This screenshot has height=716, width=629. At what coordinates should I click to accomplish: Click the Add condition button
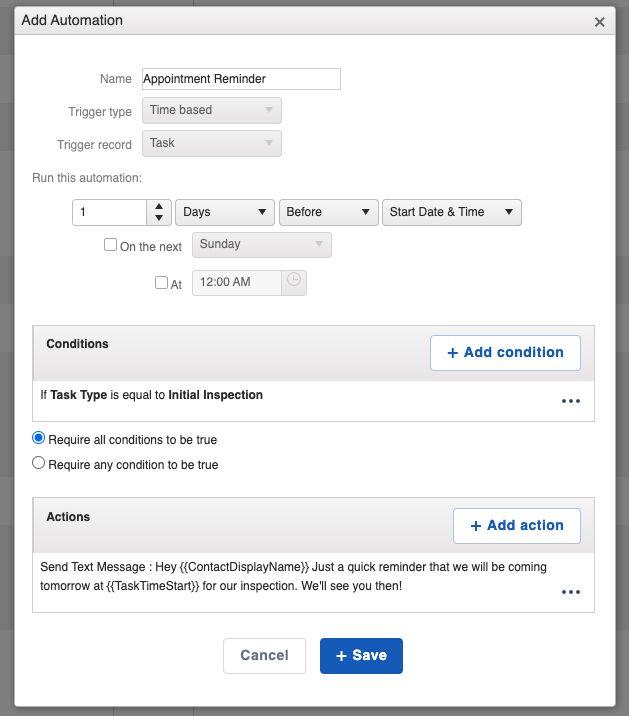tap(505, 353)
